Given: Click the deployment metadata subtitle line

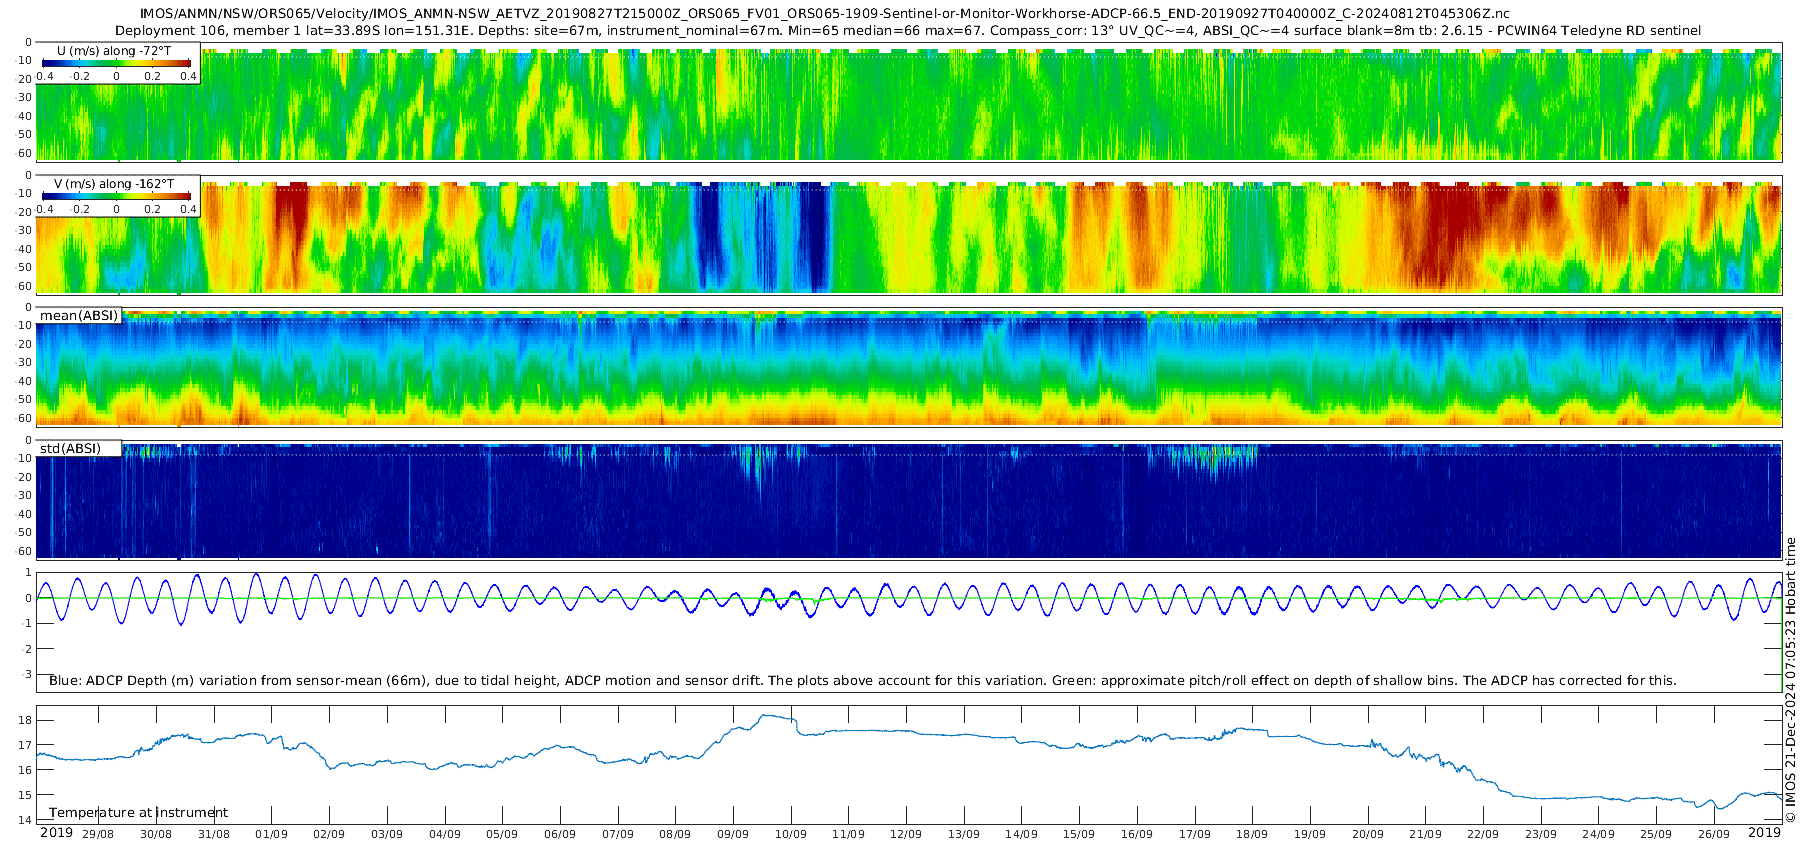Looking at the screenshot, I should point(907,31).
